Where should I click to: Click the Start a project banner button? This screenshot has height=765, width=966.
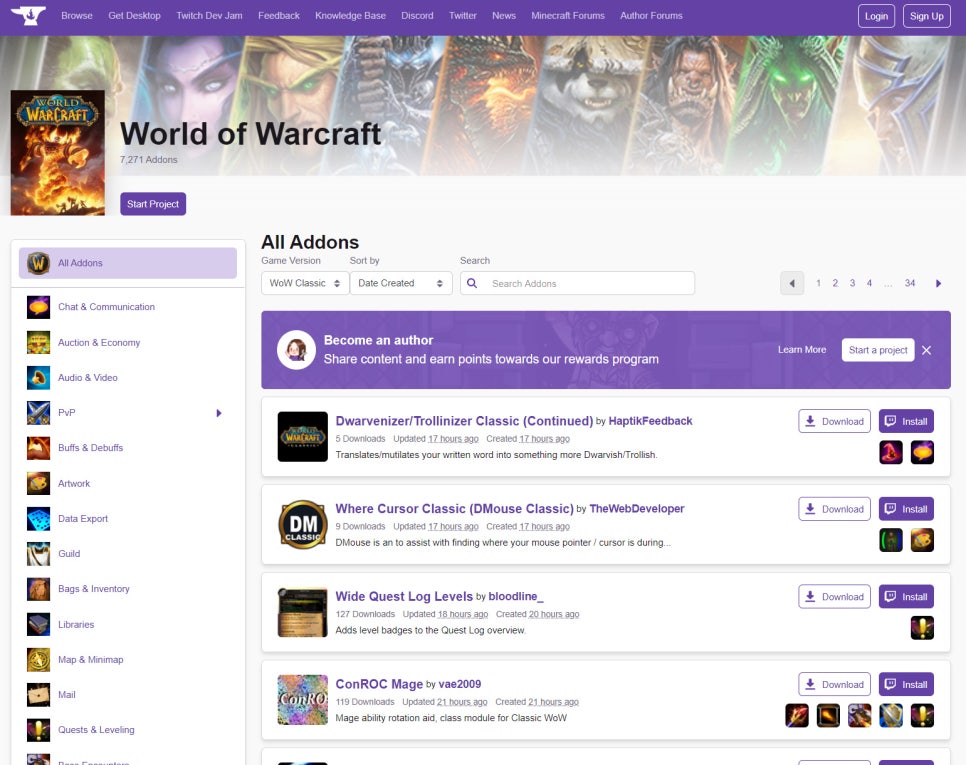coord(878,350)
